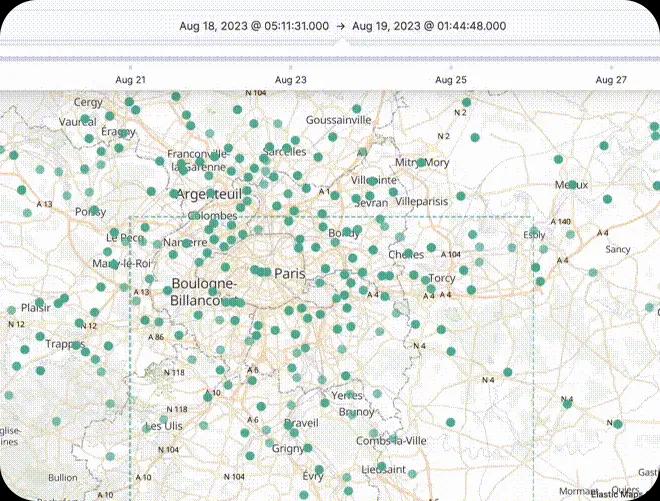Click the Argenteuil label on the map
The height and width of the screenshot is (501, 660).
pos(210,193)
